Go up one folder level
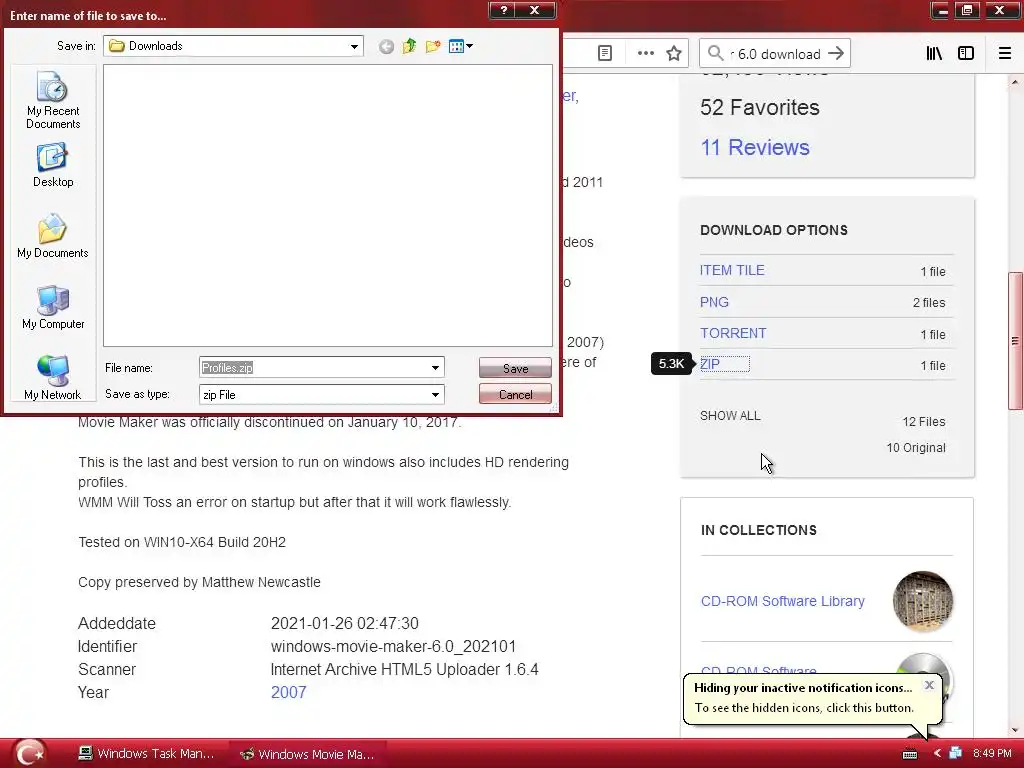The width and height of the screenshot is (1024, 768). pyautogui.click(x=409, y=46)
